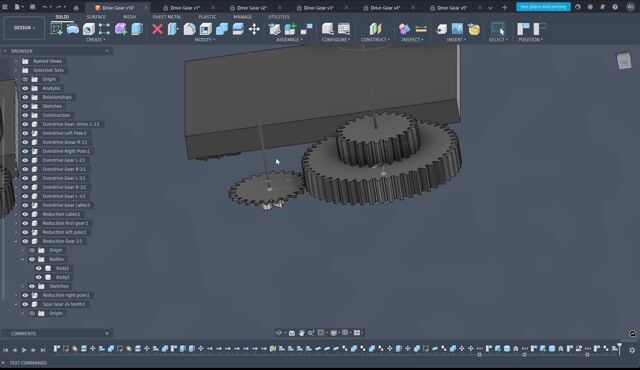
Task: Jump to the timeline beginning
Action: [6, 350]
